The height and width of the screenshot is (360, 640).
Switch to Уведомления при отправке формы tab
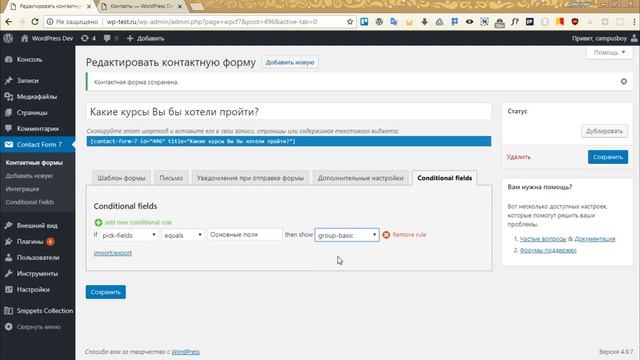click(250, 178)
